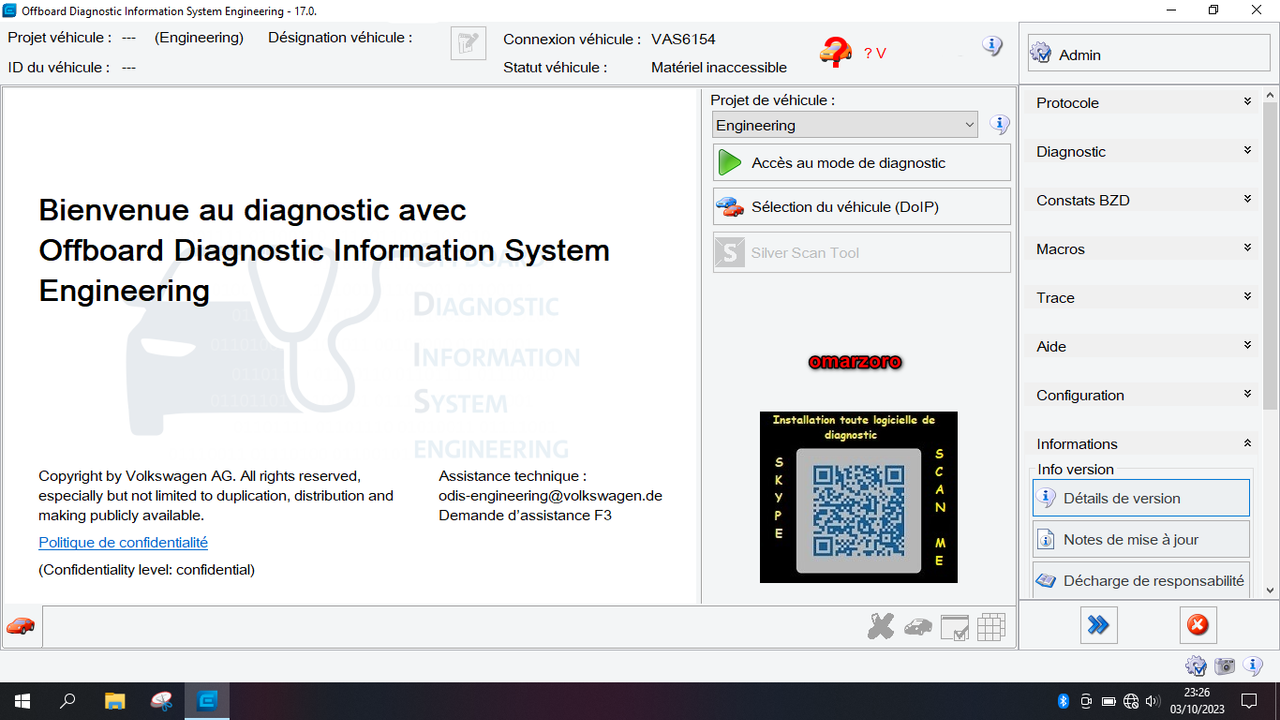Click the grey car icon in bottom toolbar

918,627
